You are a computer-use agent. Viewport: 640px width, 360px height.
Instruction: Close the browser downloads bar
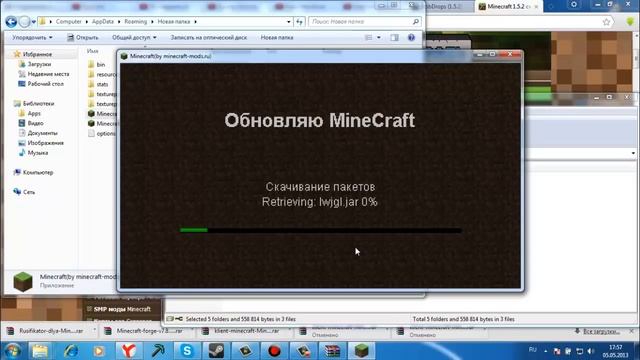(x=632, y=331)
